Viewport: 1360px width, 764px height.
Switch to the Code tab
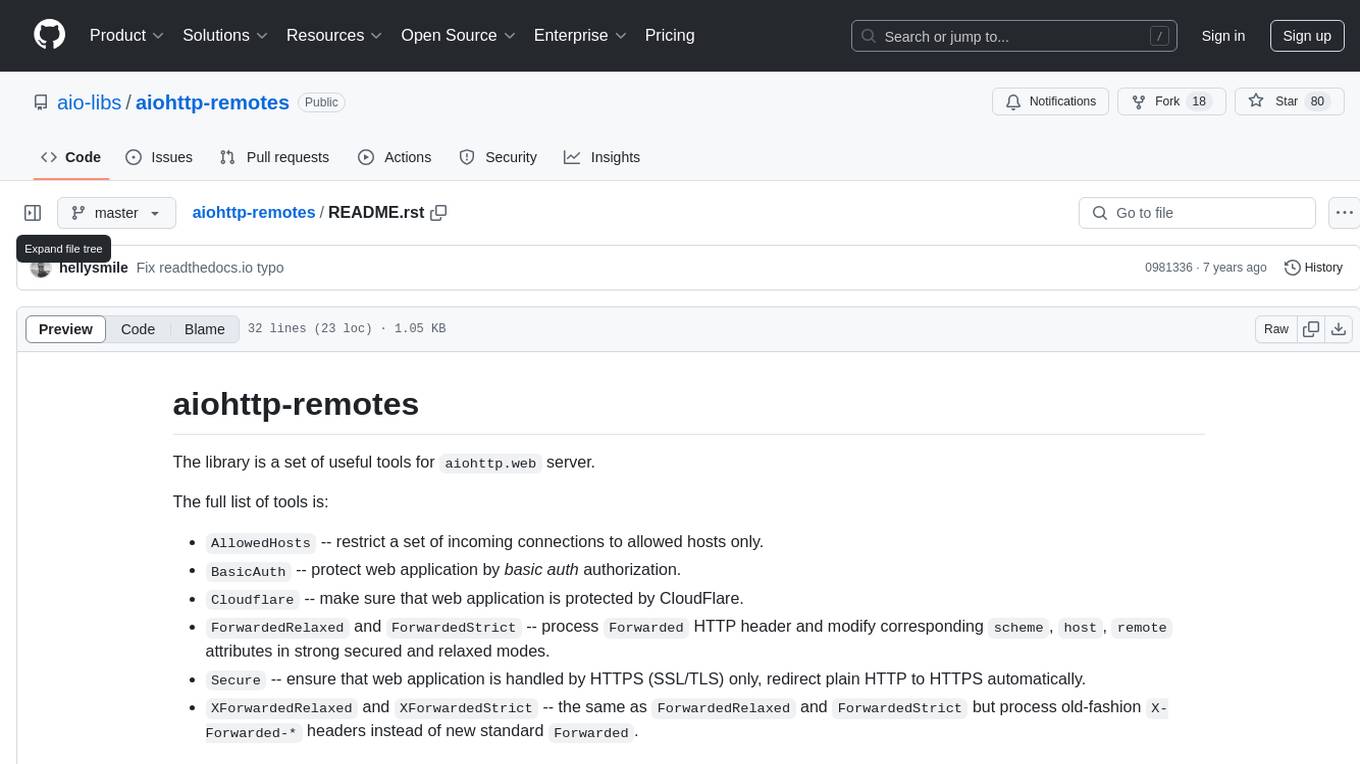pyautogui.click(x=71, y=157)
